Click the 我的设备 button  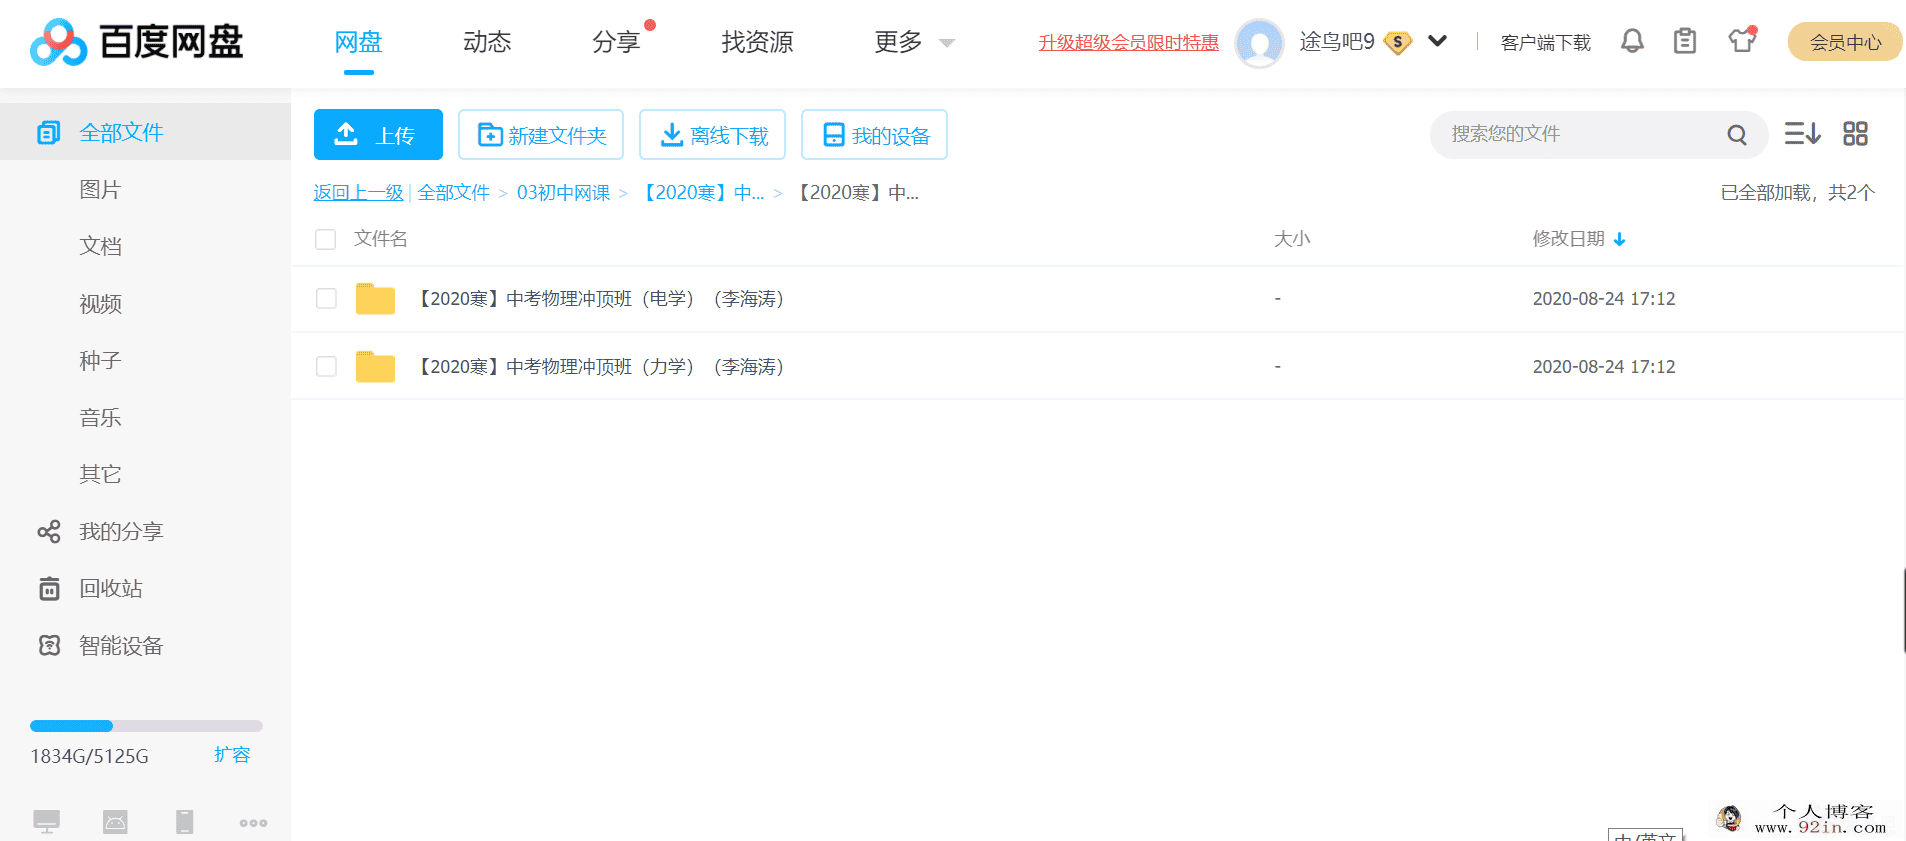(874, 134)
